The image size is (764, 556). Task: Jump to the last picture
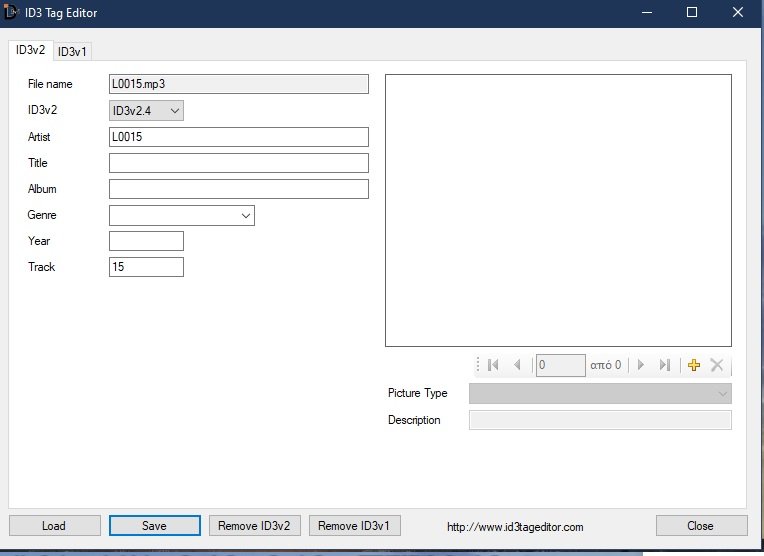coord(665,366)
